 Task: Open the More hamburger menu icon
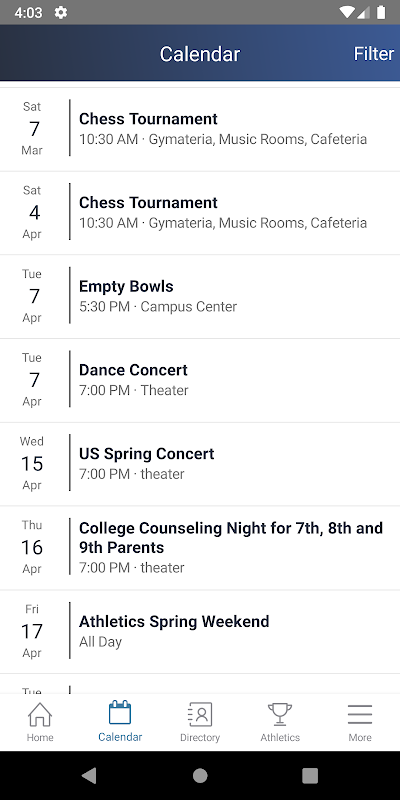pos(360,714)
